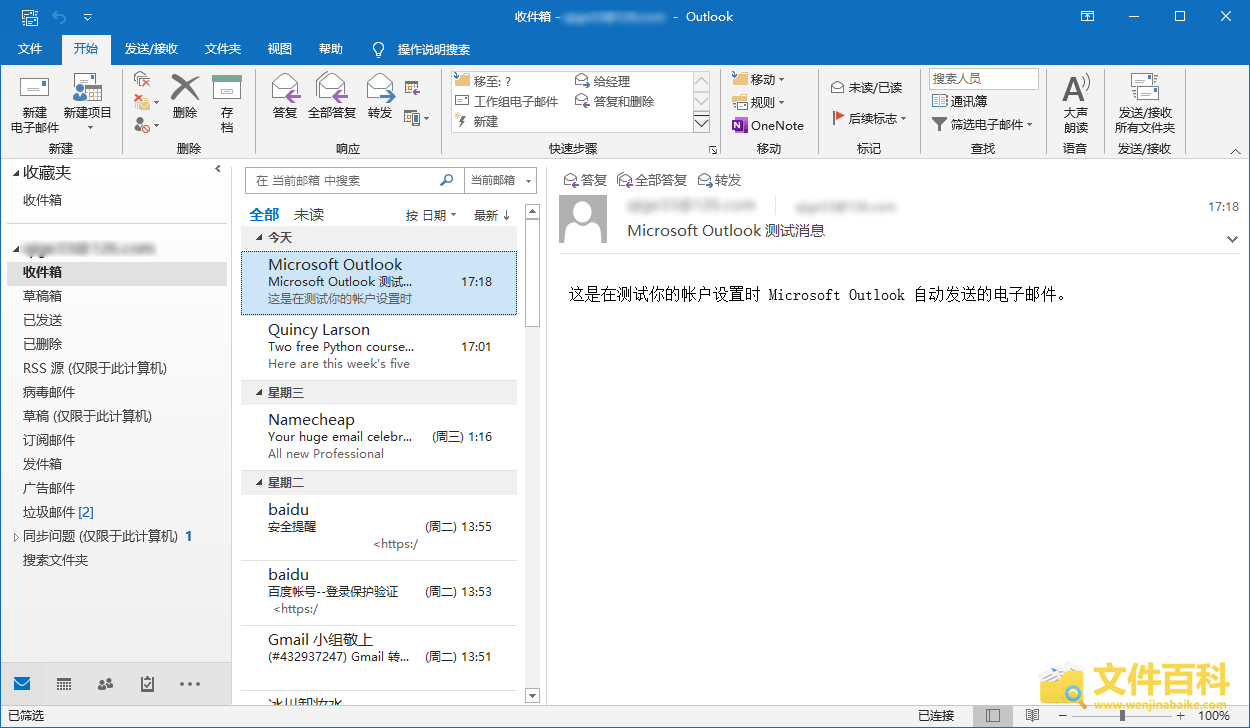This screenshot has width=1250, height=728.
Task: Show only Unread (未读) messages
Action: tap(309, 215)
